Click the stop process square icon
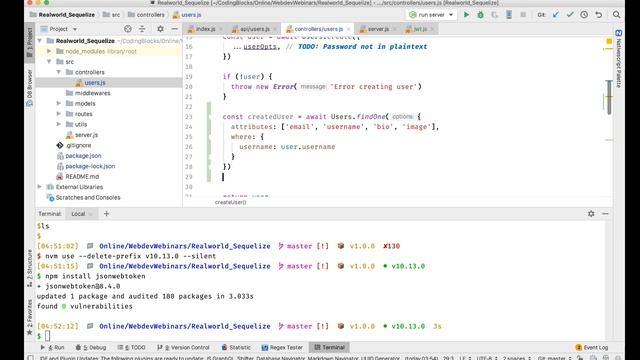Viewport: 640px width, 360px height. coord(523,15)
